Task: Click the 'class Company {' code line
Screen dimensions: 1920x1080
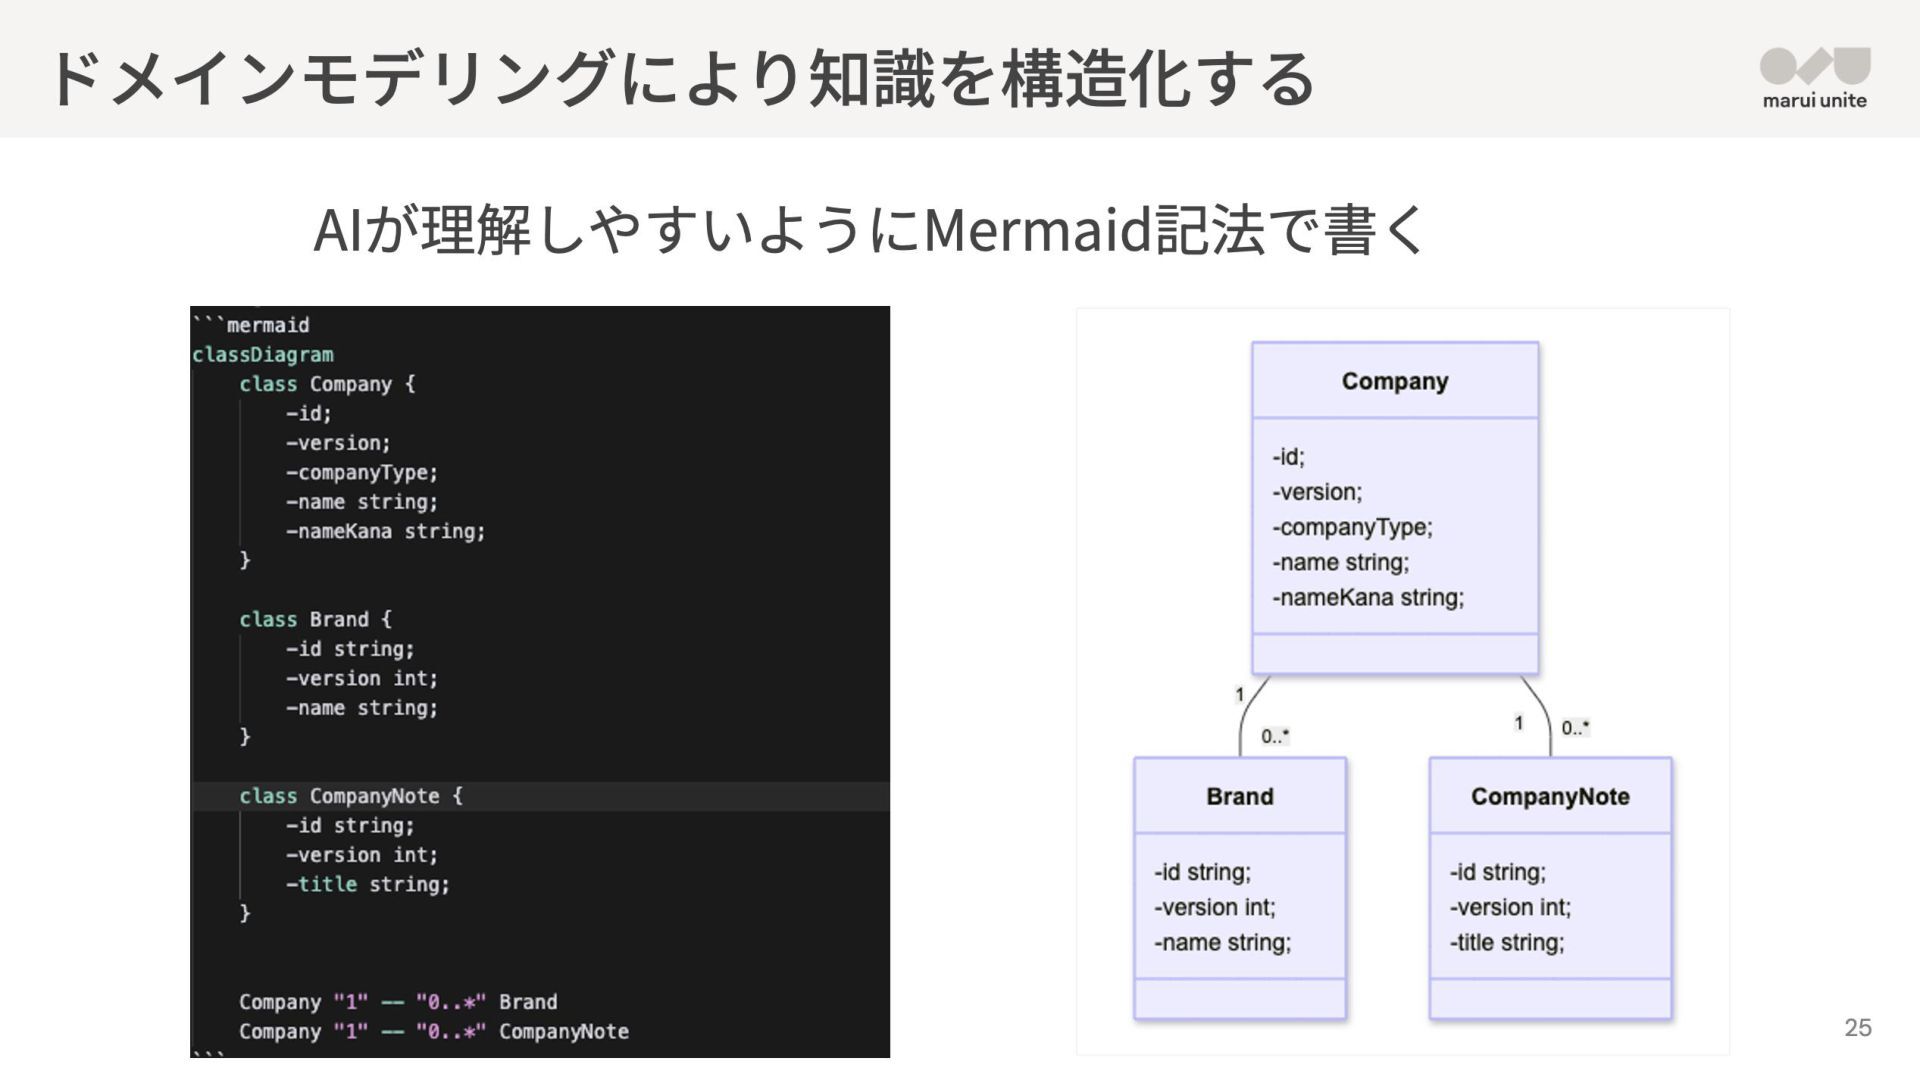Action: 327,384
